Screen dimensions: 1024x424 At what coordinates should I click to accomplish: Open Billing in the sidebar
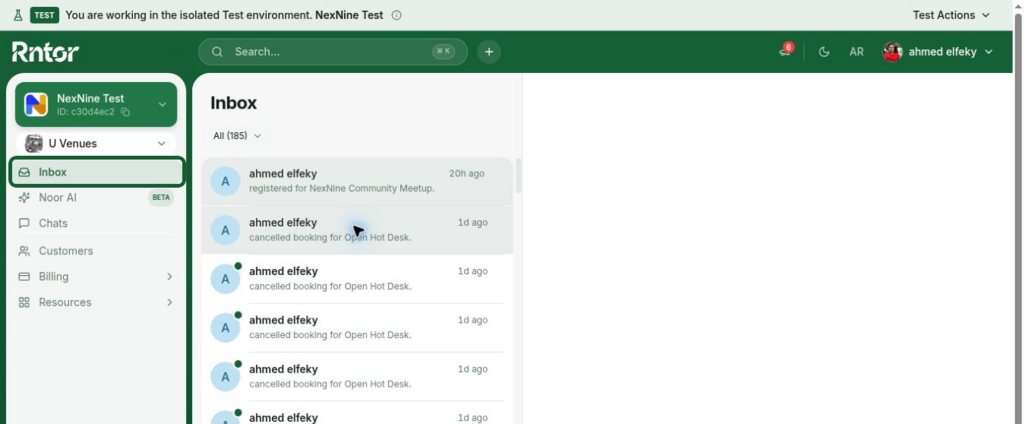[x=97, y=276]
